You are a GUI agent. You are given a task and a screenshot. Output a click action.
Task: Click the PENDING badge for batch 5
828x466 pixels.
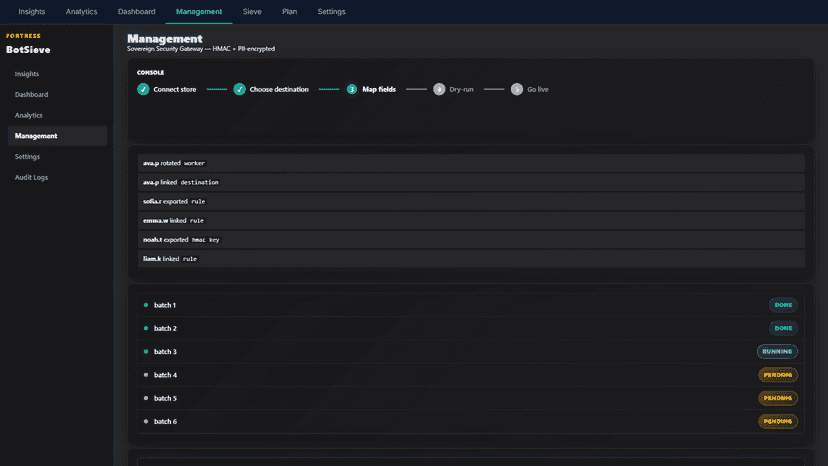point(778,398)
